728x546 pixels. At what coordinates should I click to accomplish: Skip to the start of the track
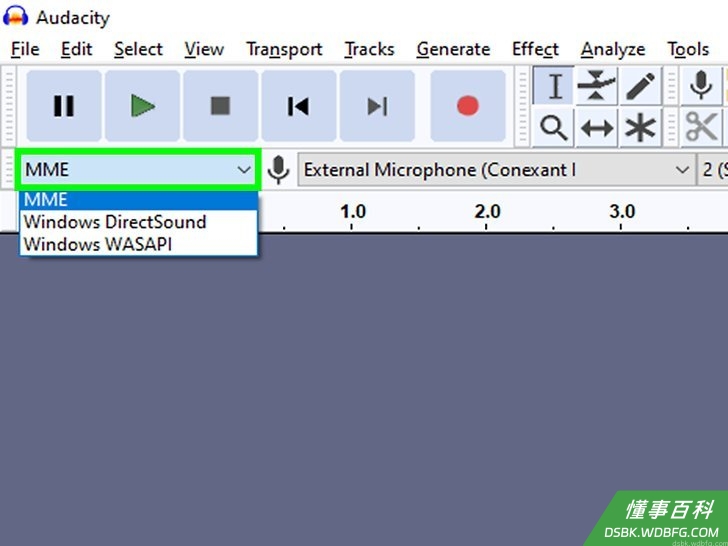pyautogui.click(x=299, y=106)
